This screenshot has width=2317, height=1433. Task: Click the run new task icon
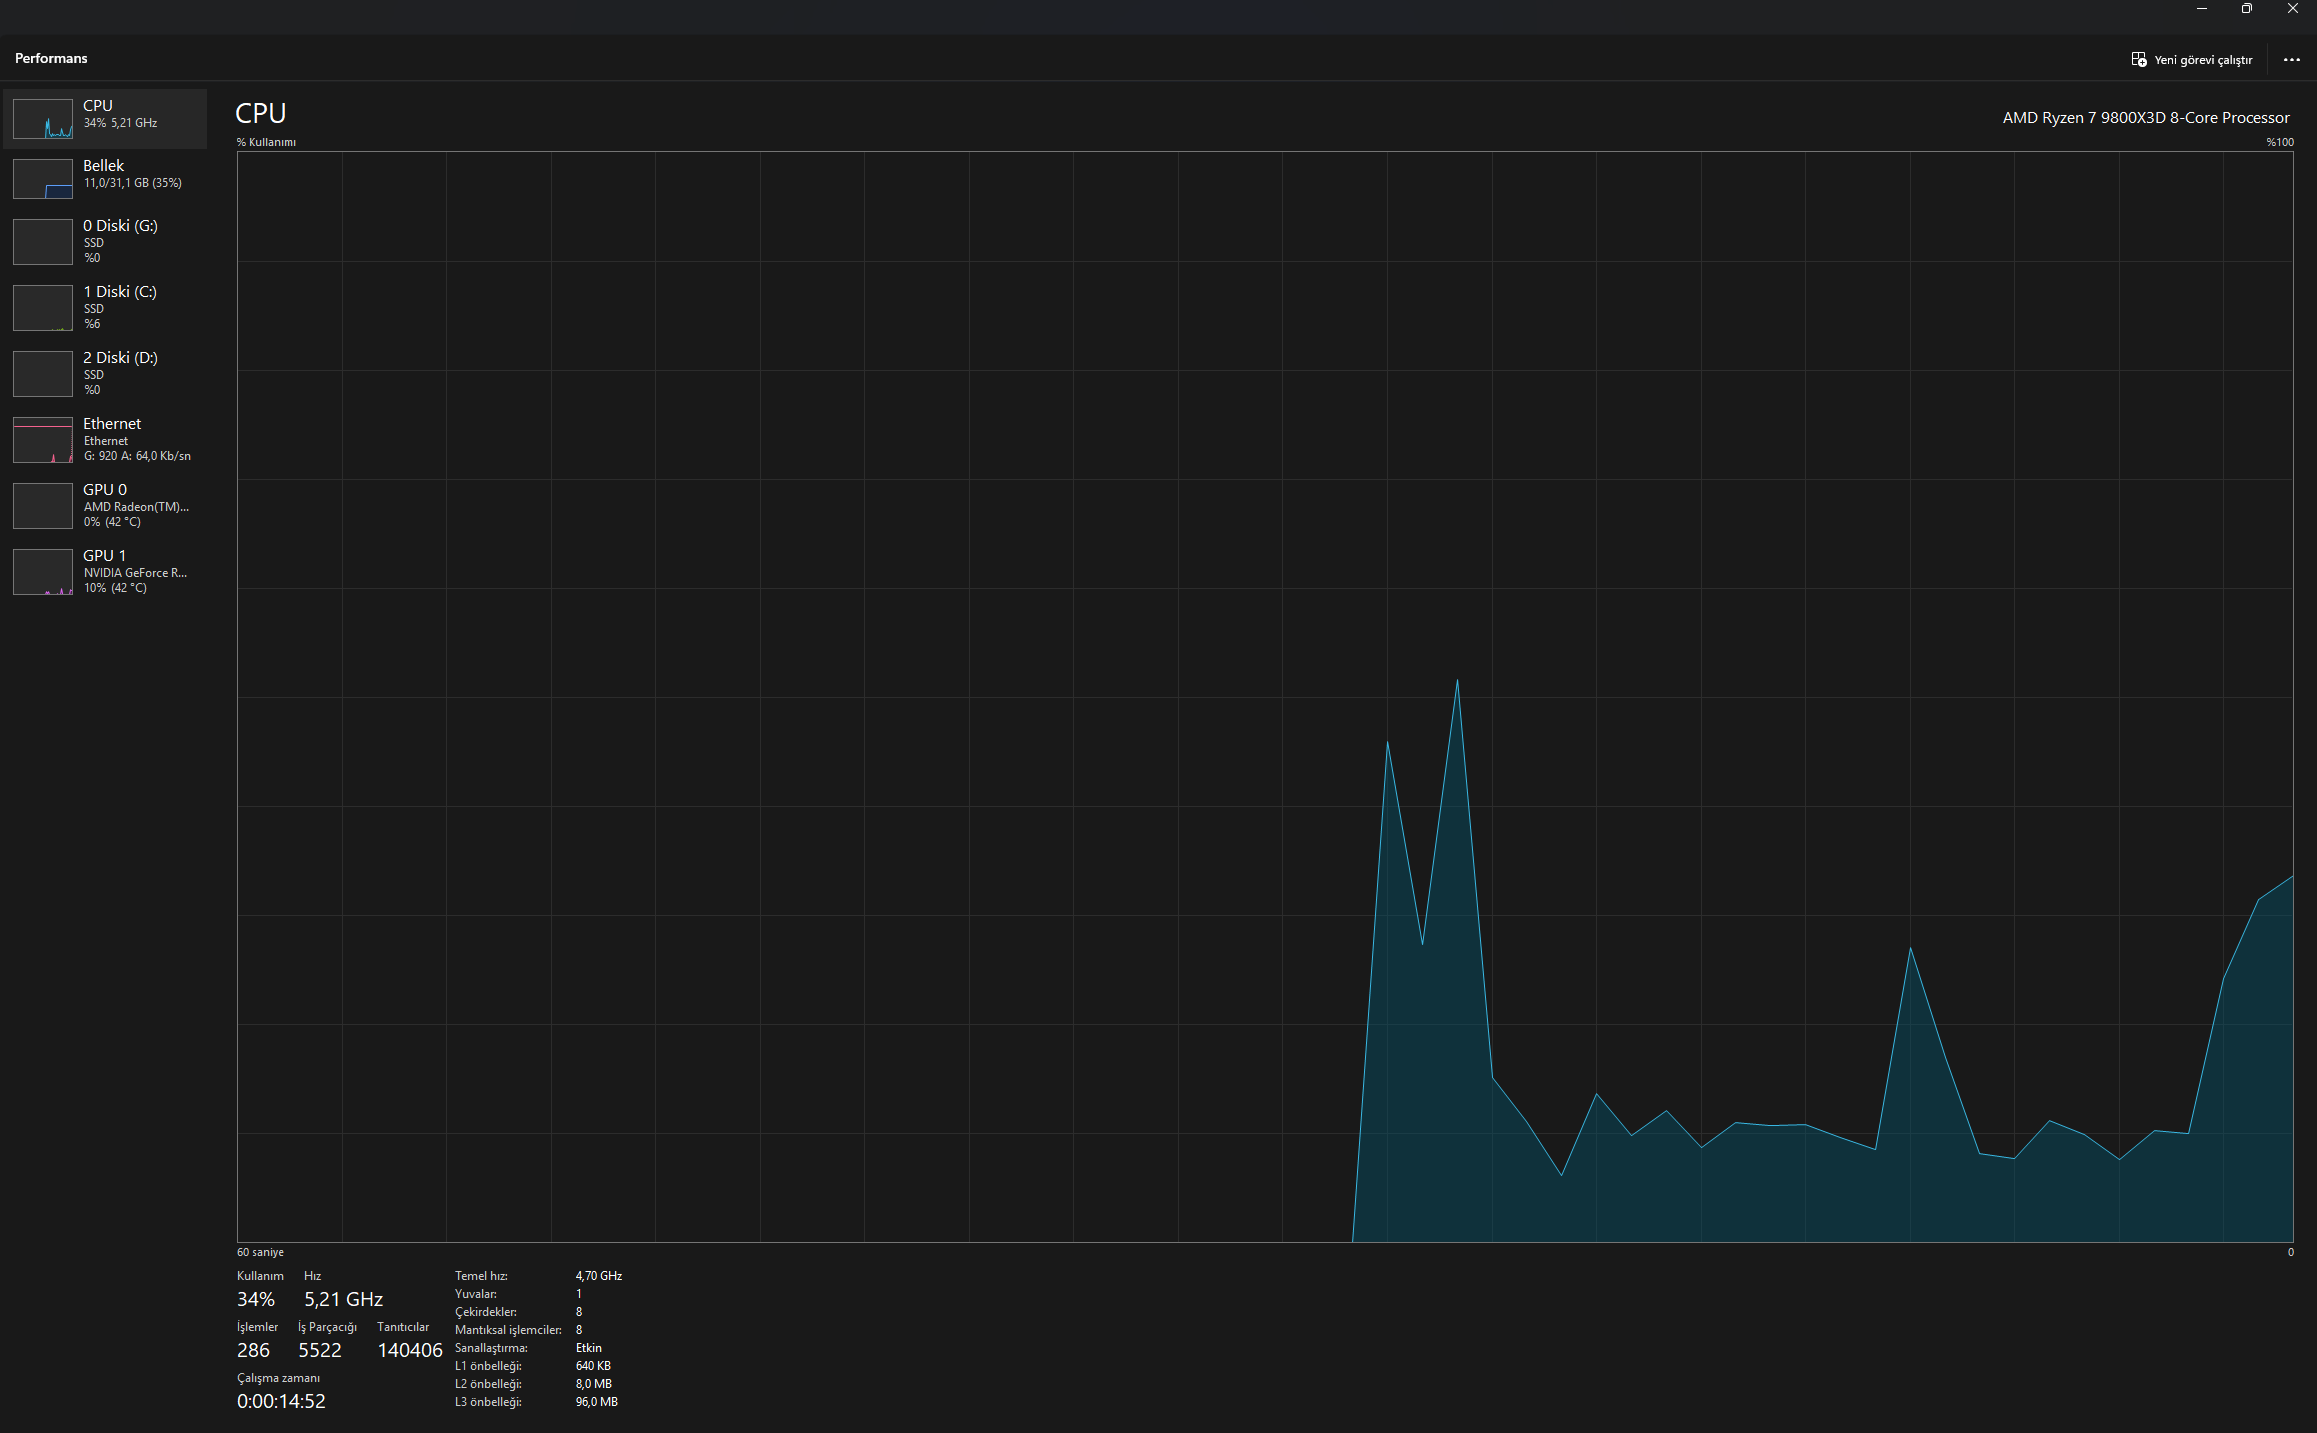pos(2139,60)
